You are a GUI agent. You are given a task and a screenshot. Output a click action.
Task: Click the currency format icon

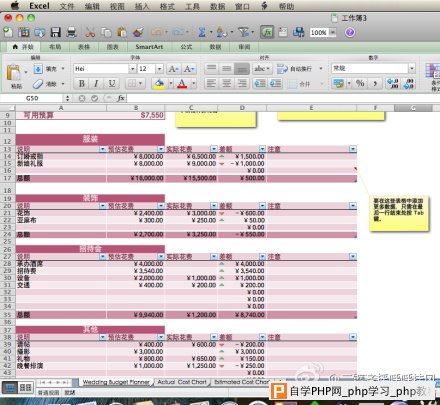pos(338,83)
